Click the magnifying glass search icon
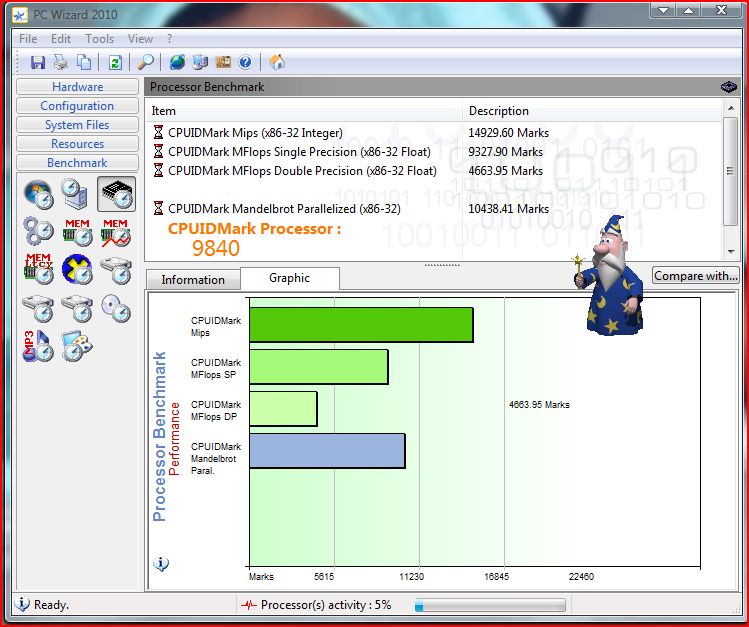 146,62
